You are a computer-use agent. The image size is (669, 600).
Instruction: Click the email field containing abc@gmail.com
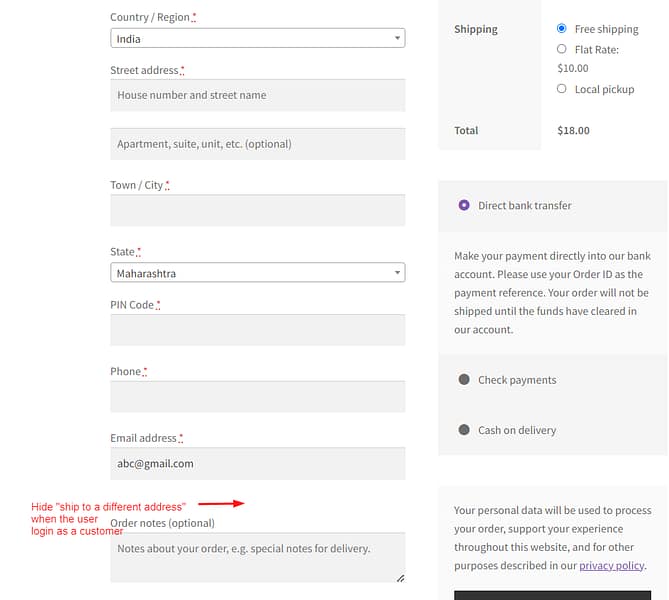[x=257, y=463]
